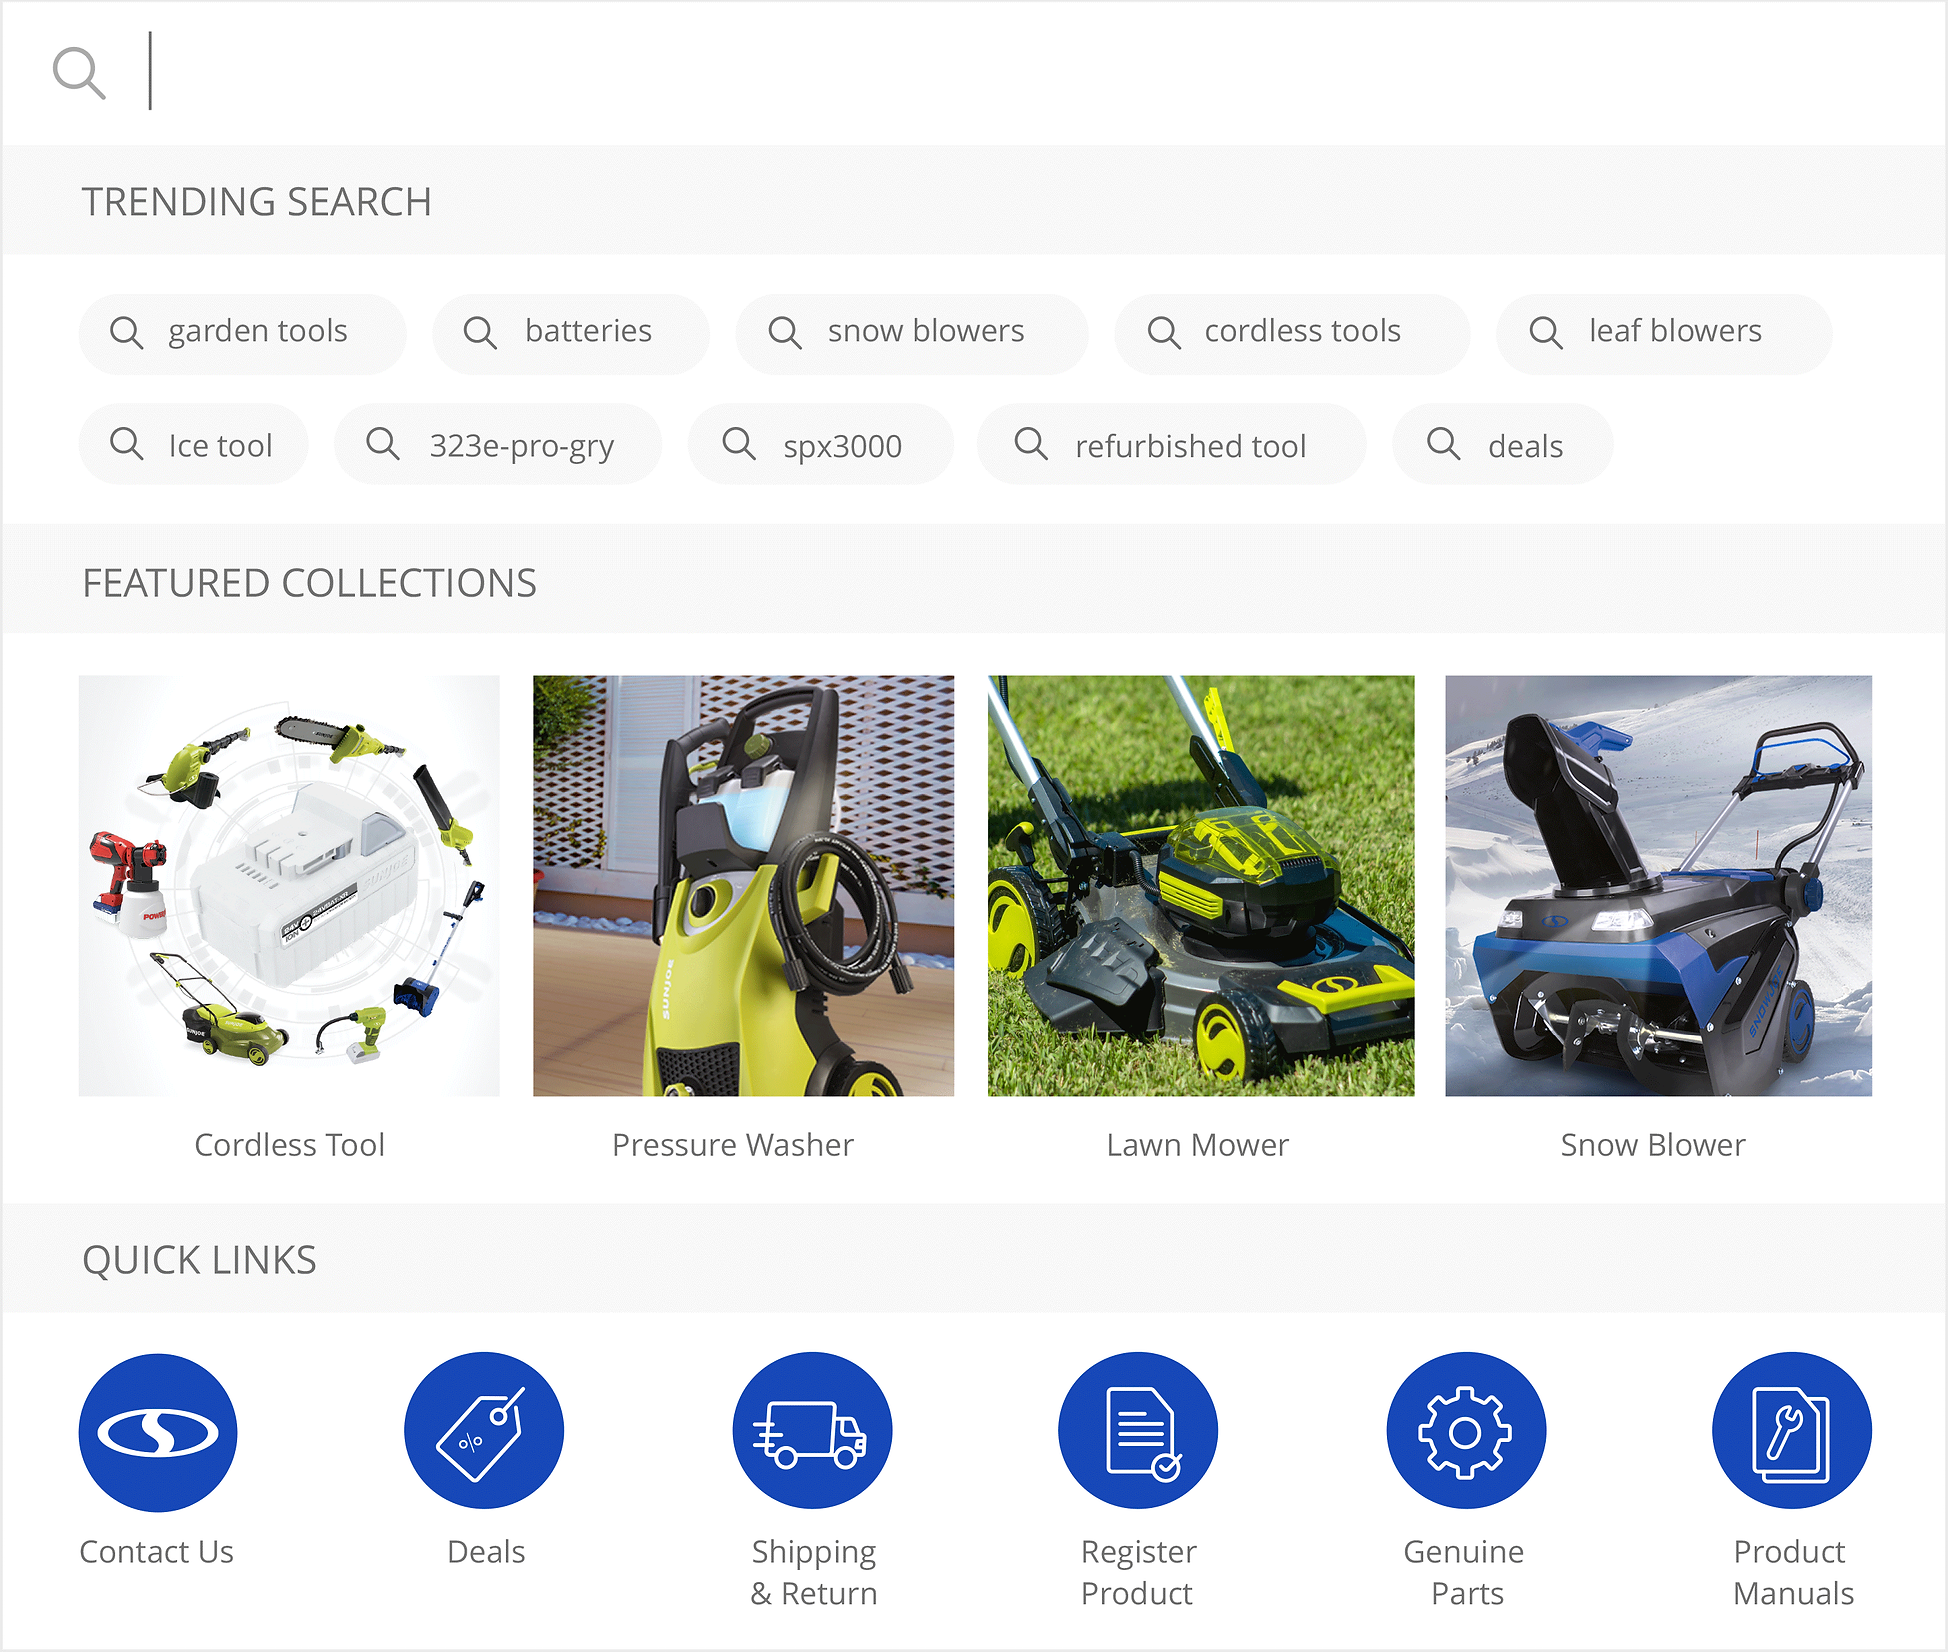This screenshot has height=1652, width=1948.
Task: Click the search magnifier icon at top
Action: 79,73
